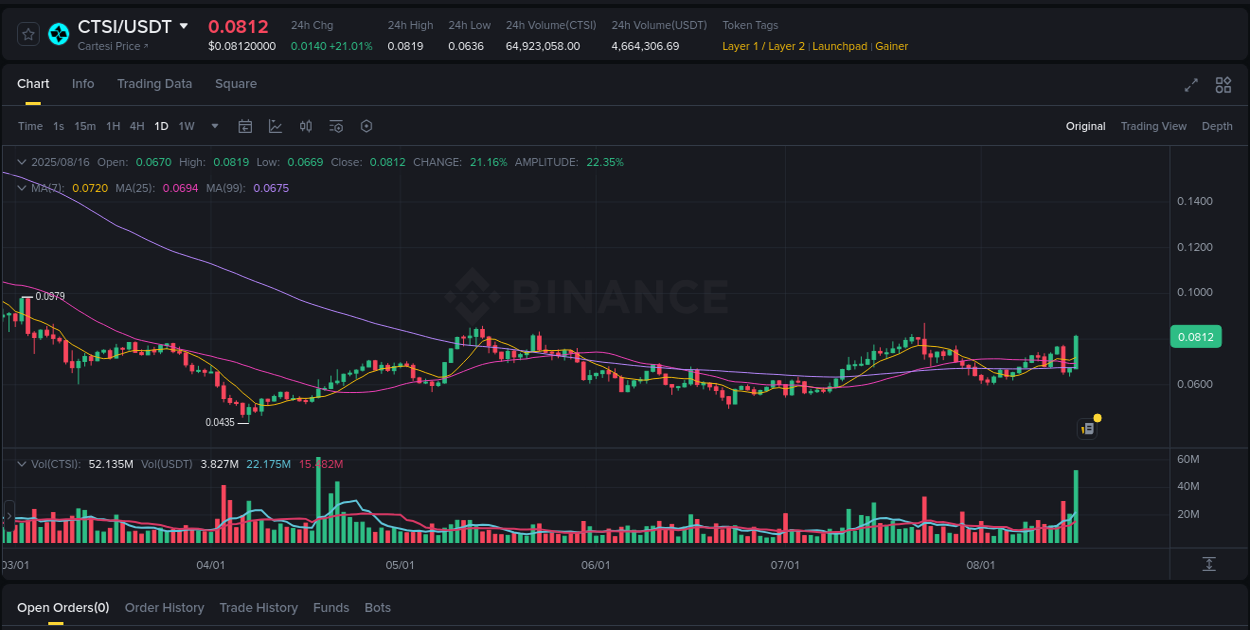Switch chart display to Trading View
Image resolution: width=1250 pixels, height=630 pixels.
point(1154,126)
